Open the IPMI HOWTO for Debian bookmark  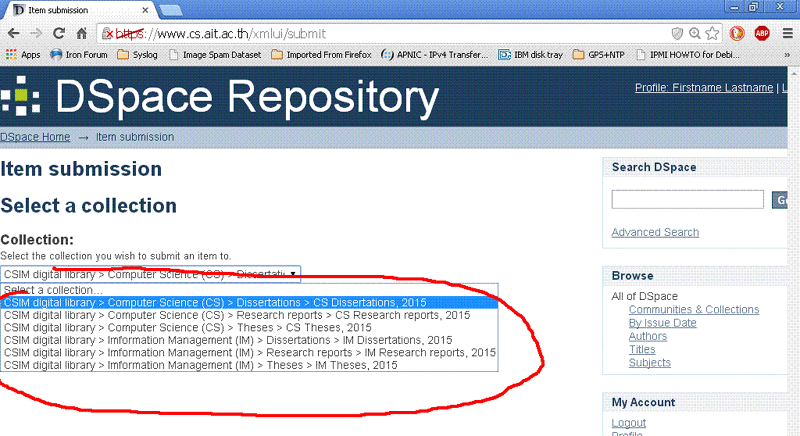[x=687, y=55]
